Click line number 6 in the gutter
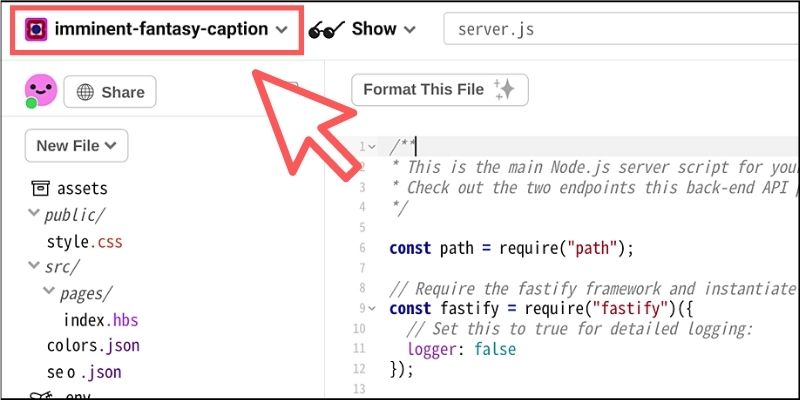Viewport: 800px width, 400px height. (x=362, y=248)
